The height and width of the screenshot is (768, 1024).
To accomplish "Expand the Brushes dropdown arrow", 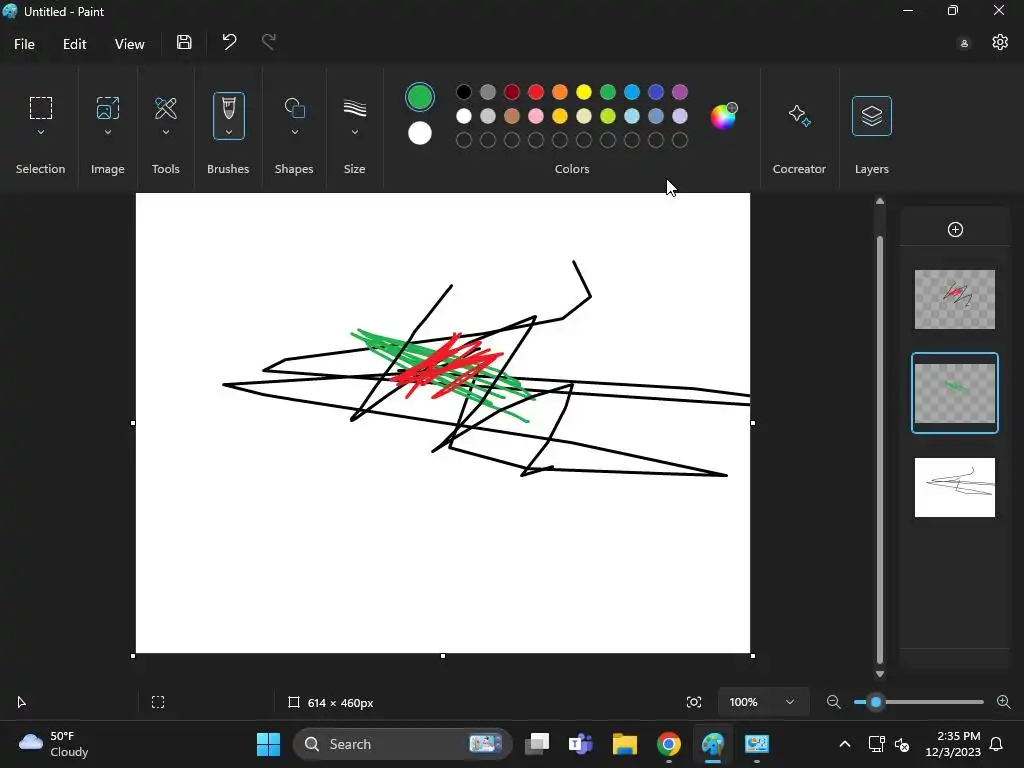I will 229,132.
